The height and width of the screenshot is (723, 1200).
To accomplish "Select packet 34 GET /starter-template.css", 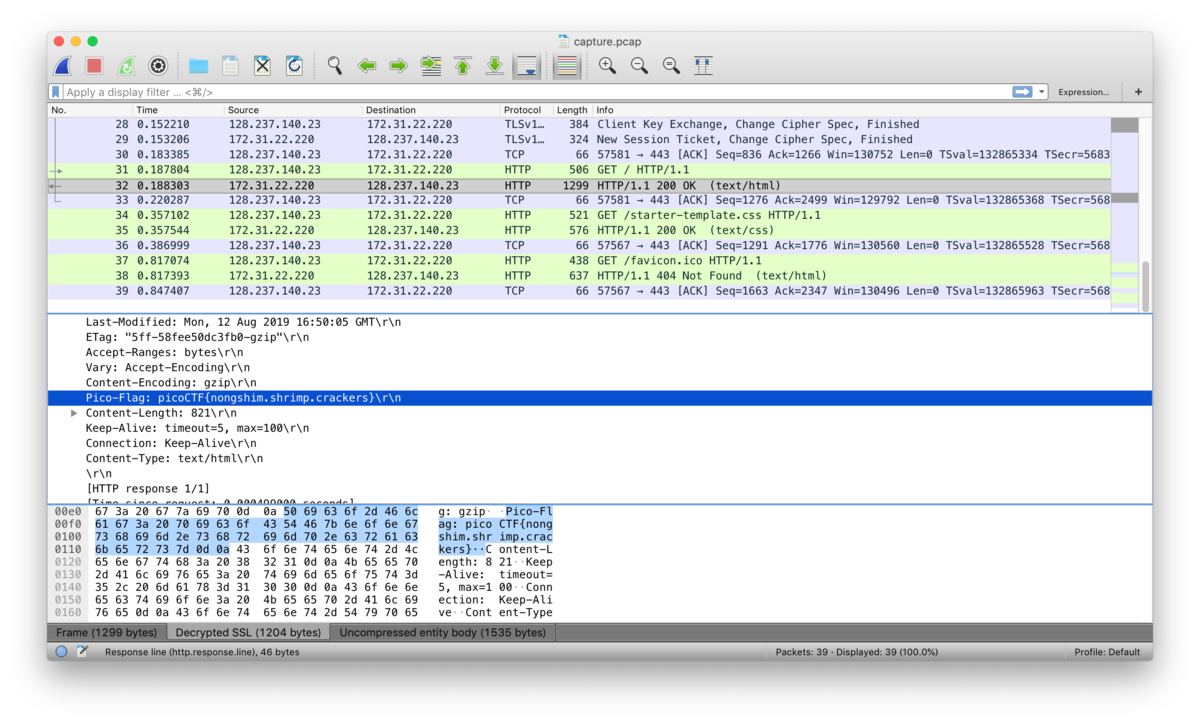I will click(x=579, y=215).
